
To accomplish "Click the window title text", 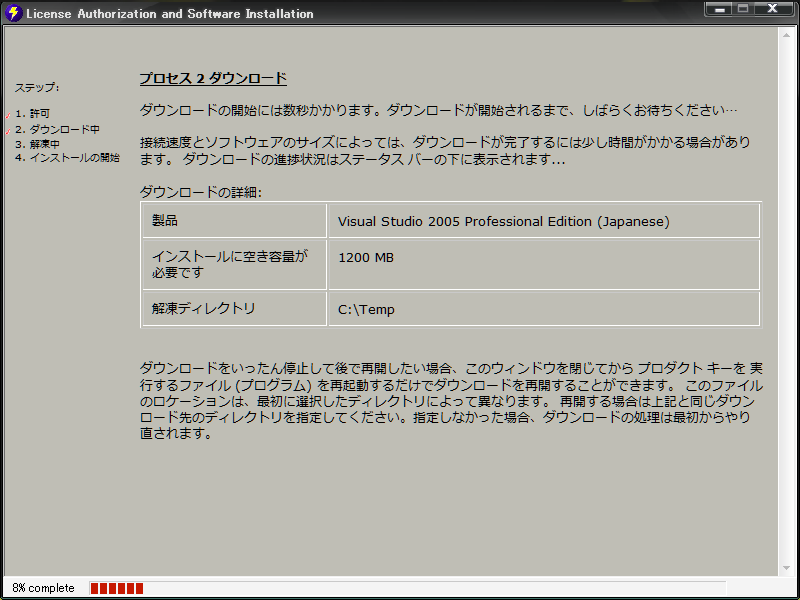I will pyautogui.click(x=169, y=14).
